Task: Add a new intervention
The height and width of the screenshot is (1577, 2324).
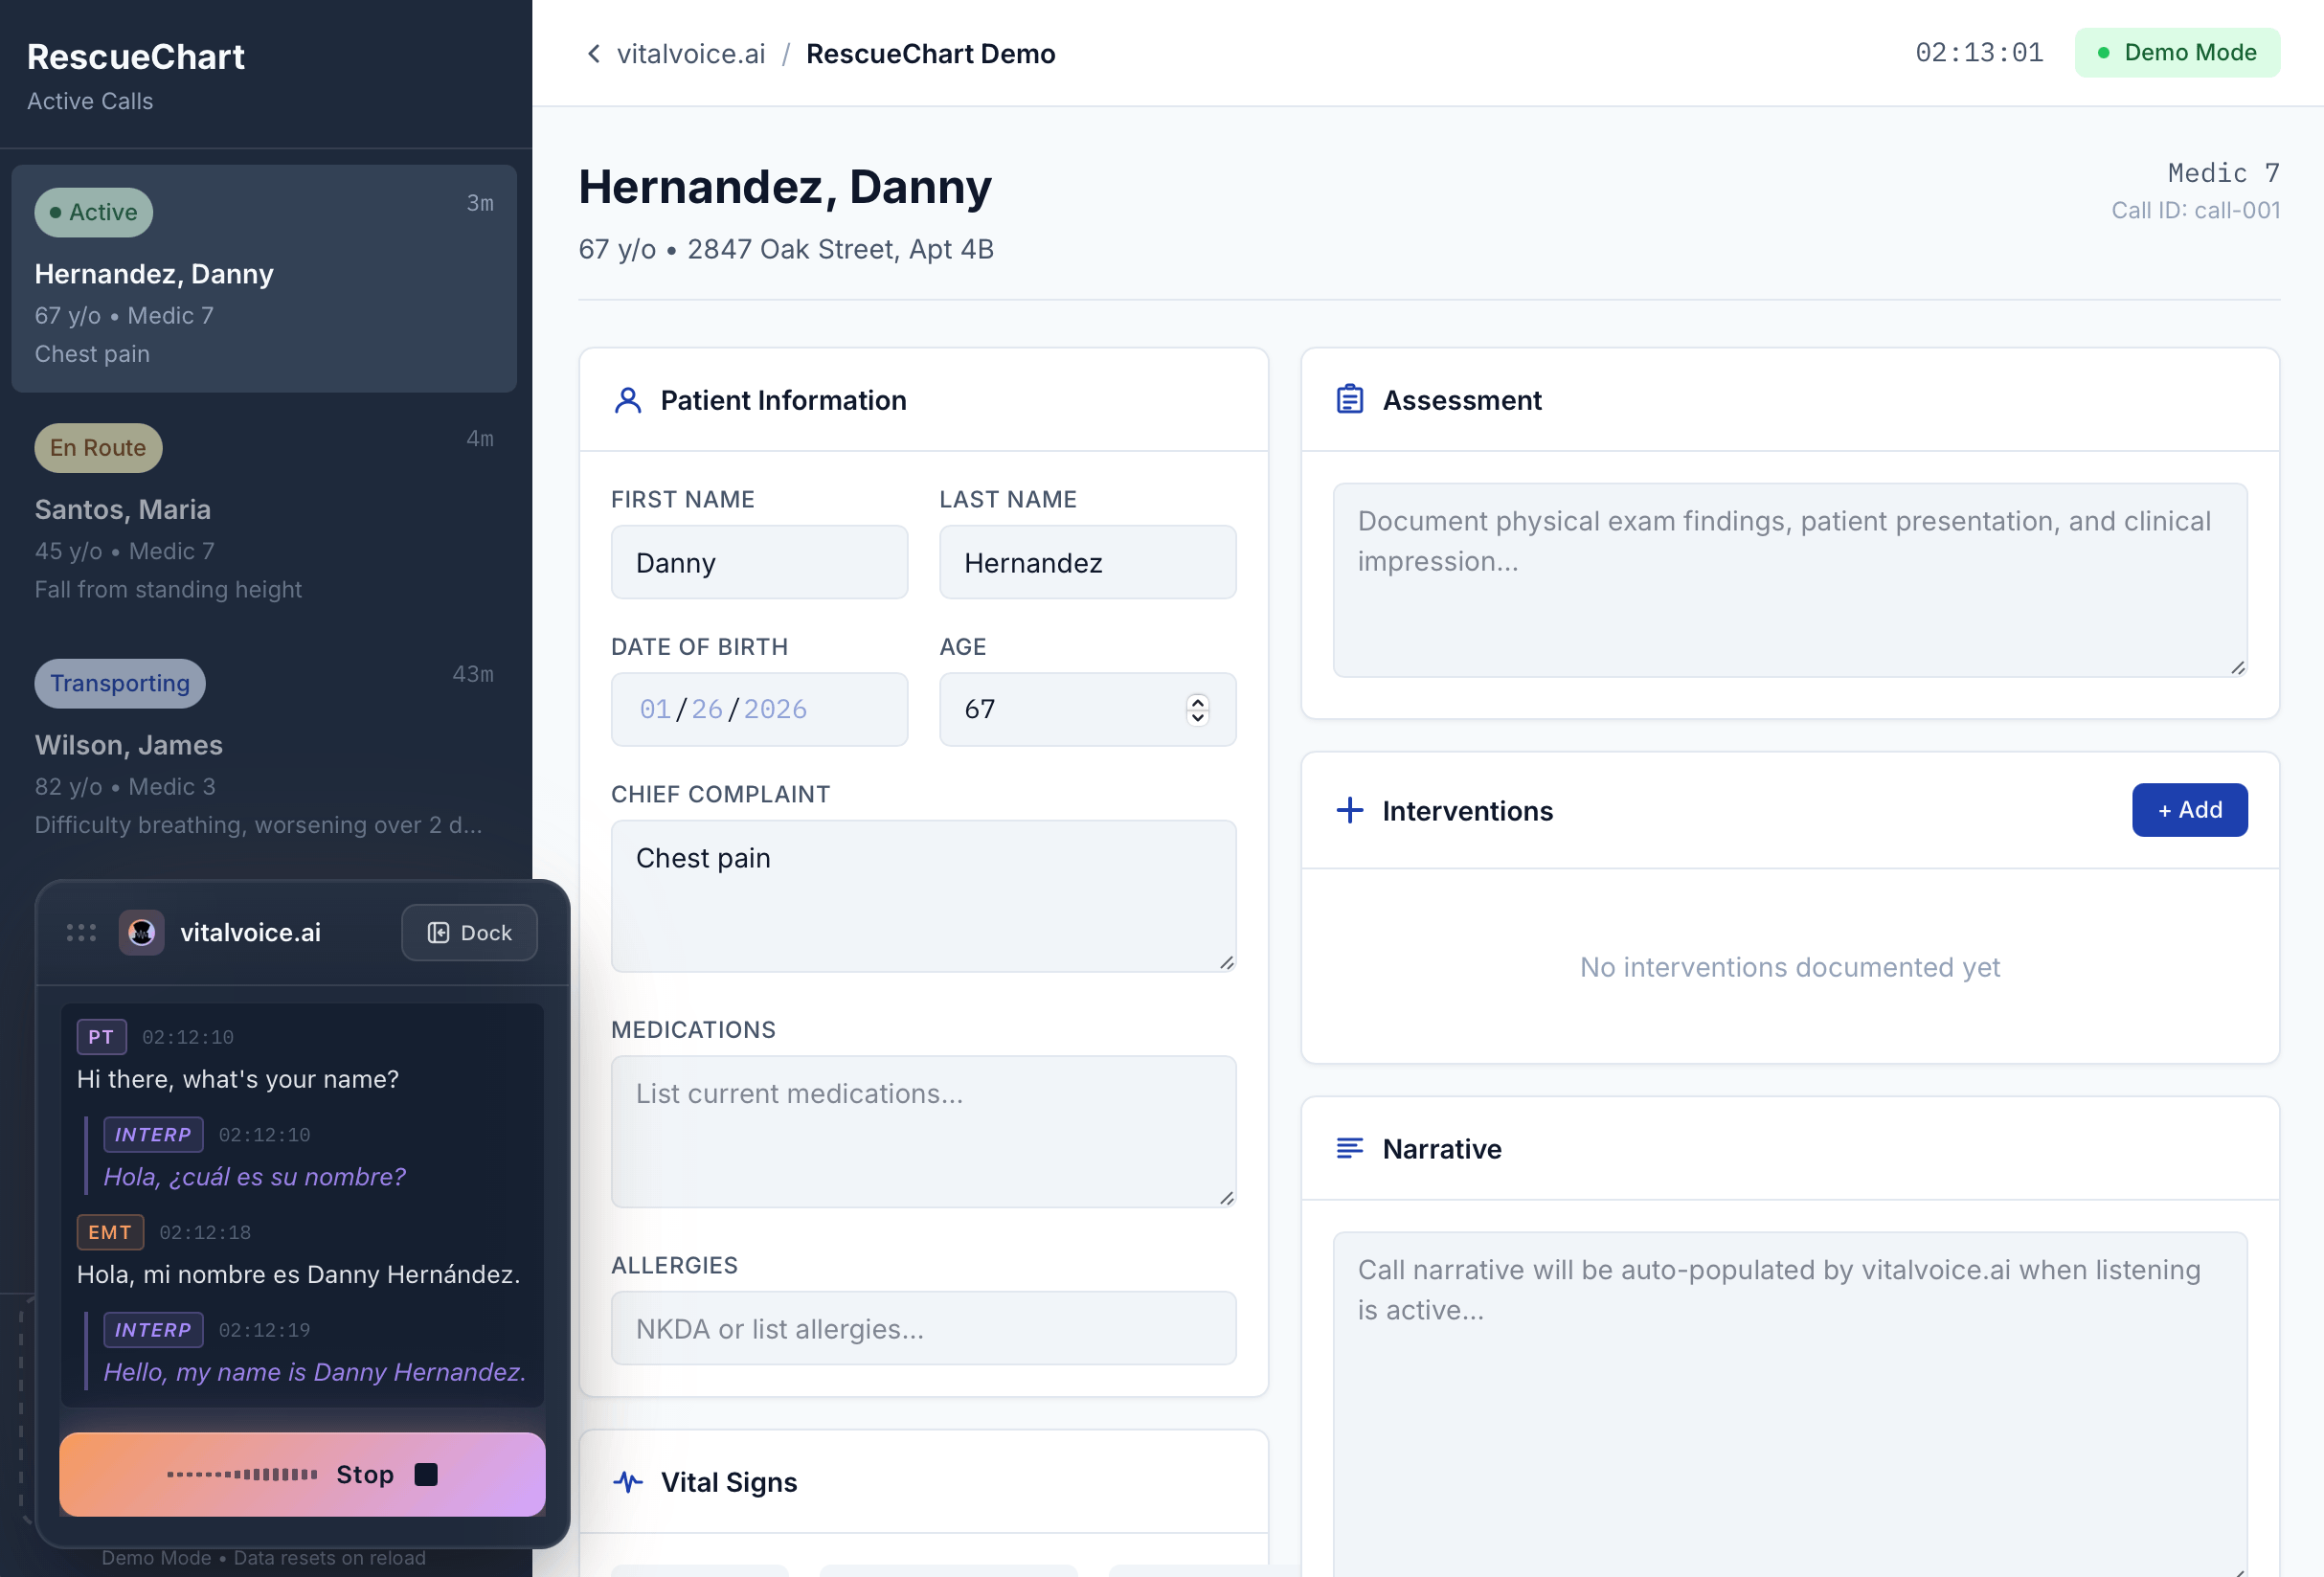Action: click(2189, 810)
